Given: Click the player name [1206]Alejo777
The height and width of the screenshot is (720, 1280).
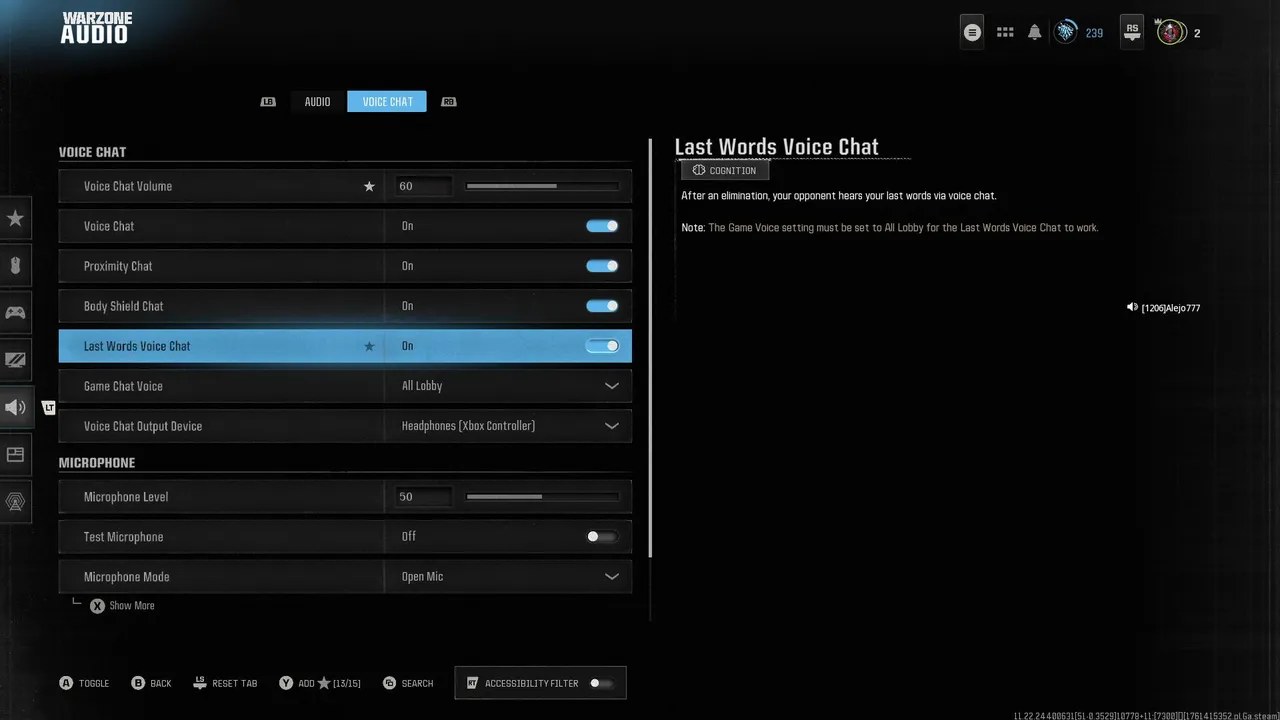Looking at the screenshot, I should coord(1171,308).
